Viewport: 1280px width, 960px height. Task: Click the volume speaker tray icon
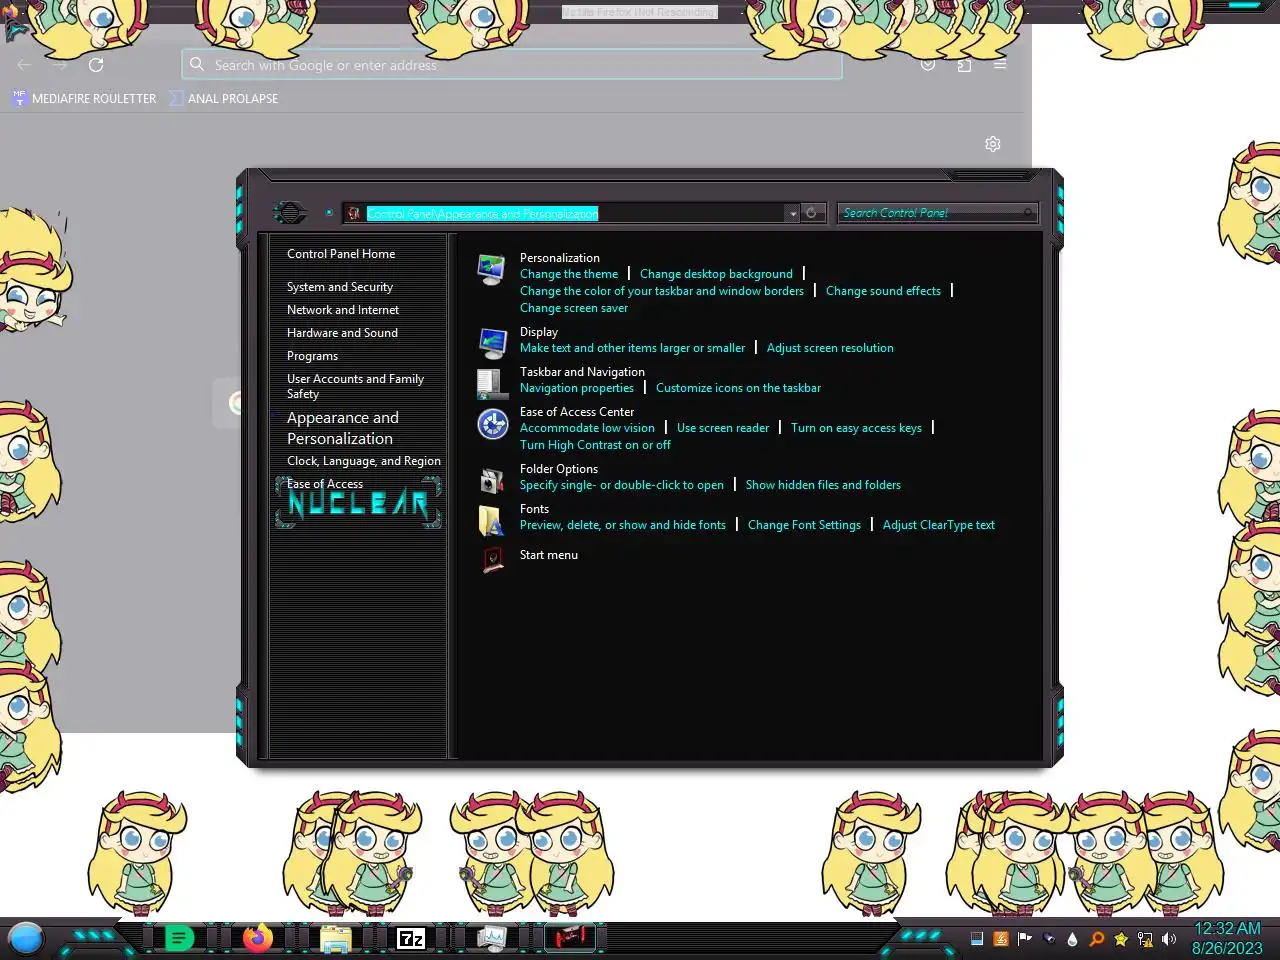pyautogui.click(x=1169, y=939)
